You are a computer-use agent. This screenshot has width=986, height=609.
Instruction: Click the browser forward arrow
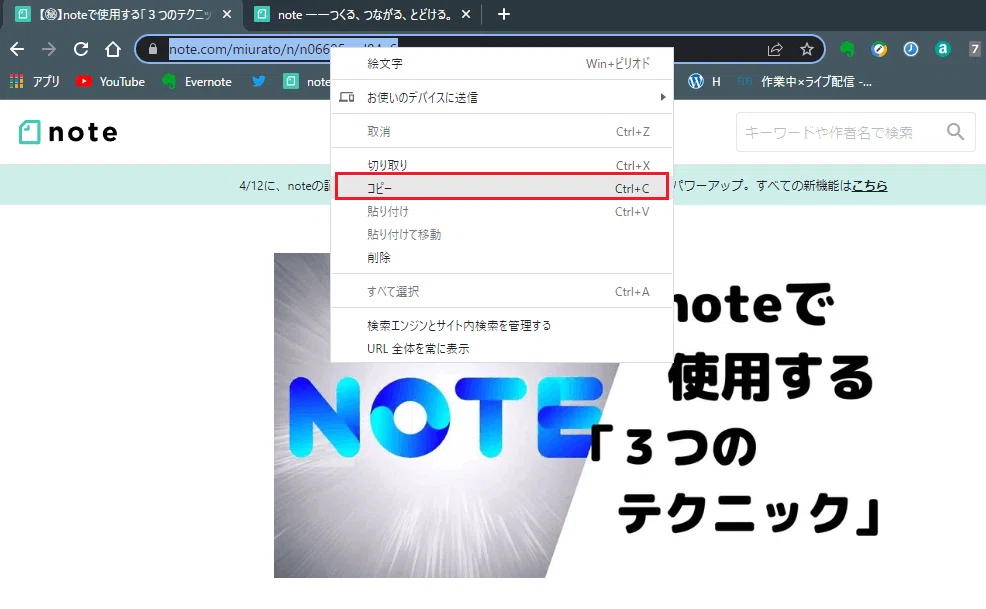[49, 49]
